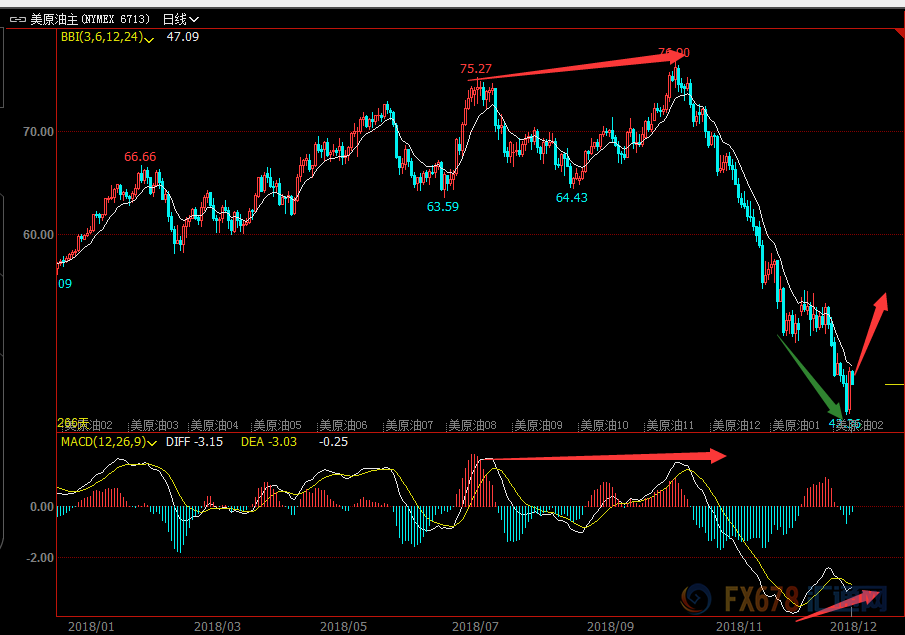This screenshot has height=635, width=905.
Task: Click the DIFF -3.15 value label
Action: click(194, 442)
